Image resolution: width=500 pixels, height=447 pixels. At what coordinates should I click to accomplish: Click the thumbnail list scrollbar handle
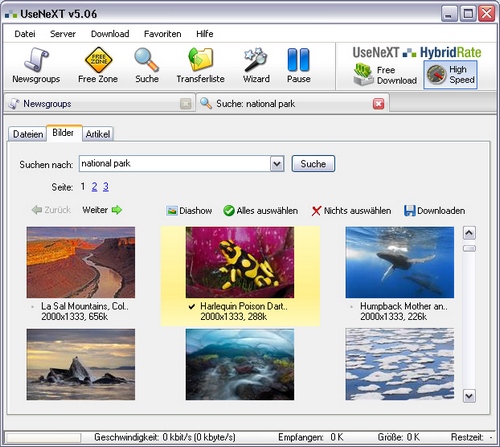tap(469, 248)
